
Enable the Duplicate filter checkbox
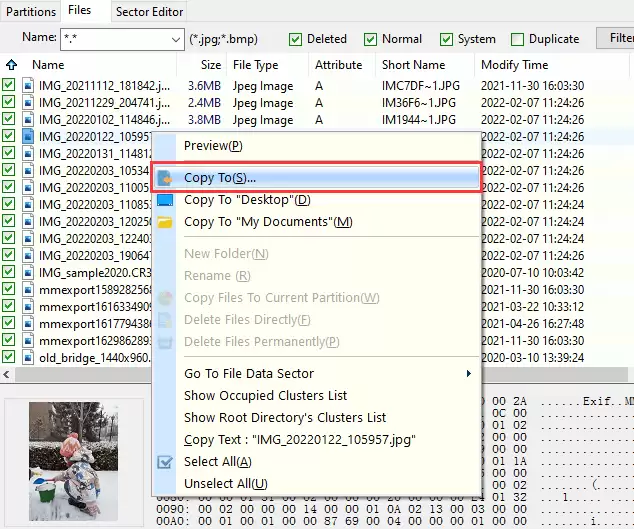click(518, 39)
